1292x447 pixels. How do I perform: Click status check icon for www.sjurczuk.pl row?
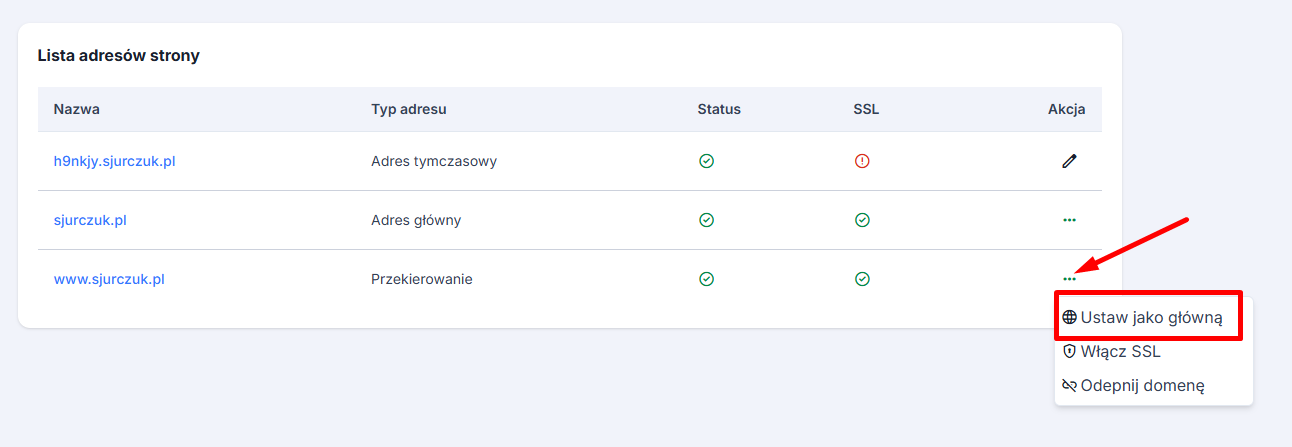click(x=706, y=279)
